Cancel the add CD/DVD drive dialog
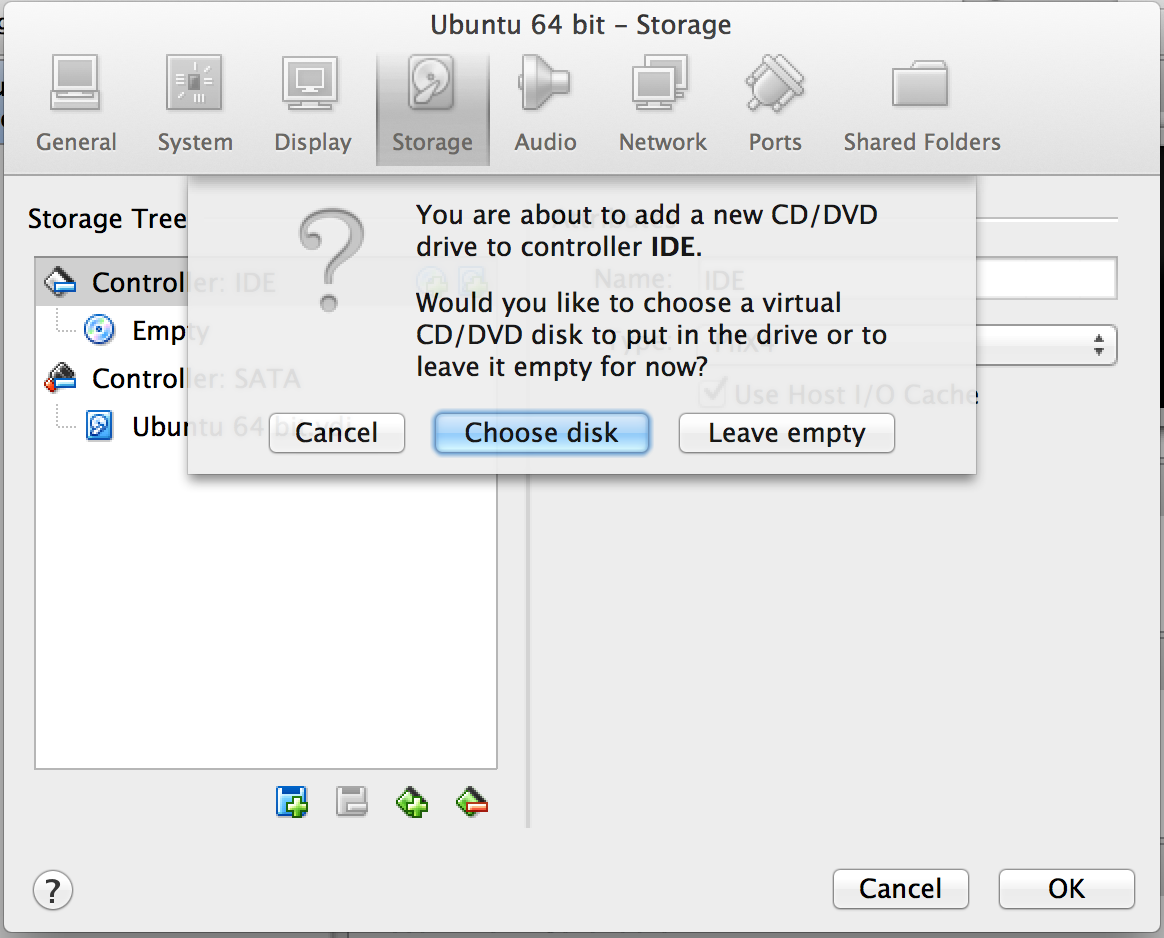1164x938 pixels. (336, 433)
